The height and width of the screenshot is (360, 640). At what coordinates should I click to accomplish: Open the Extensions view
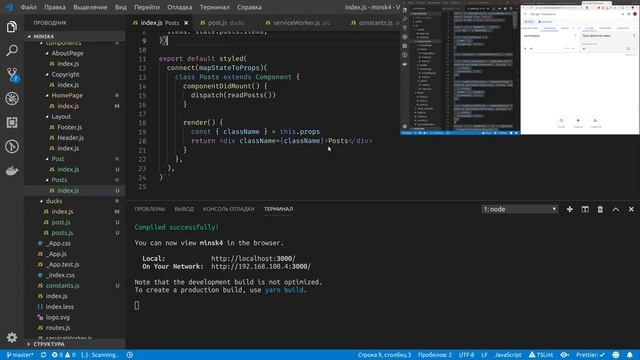pos(12,122)
